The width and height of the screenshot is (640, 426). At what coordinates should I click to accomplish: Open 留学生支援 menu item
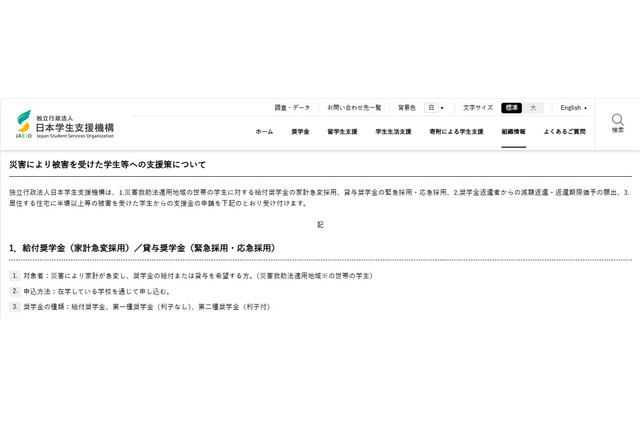[x=342, y=131]
